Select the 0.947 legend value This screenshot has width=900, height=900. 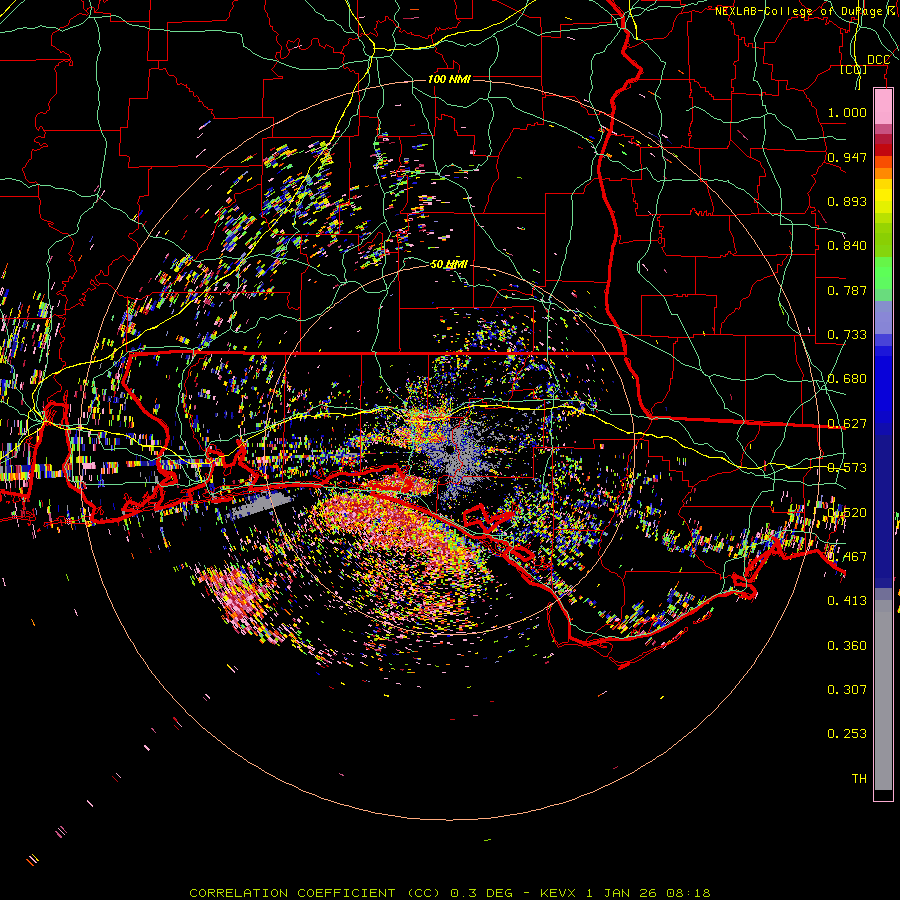point(847,157)
